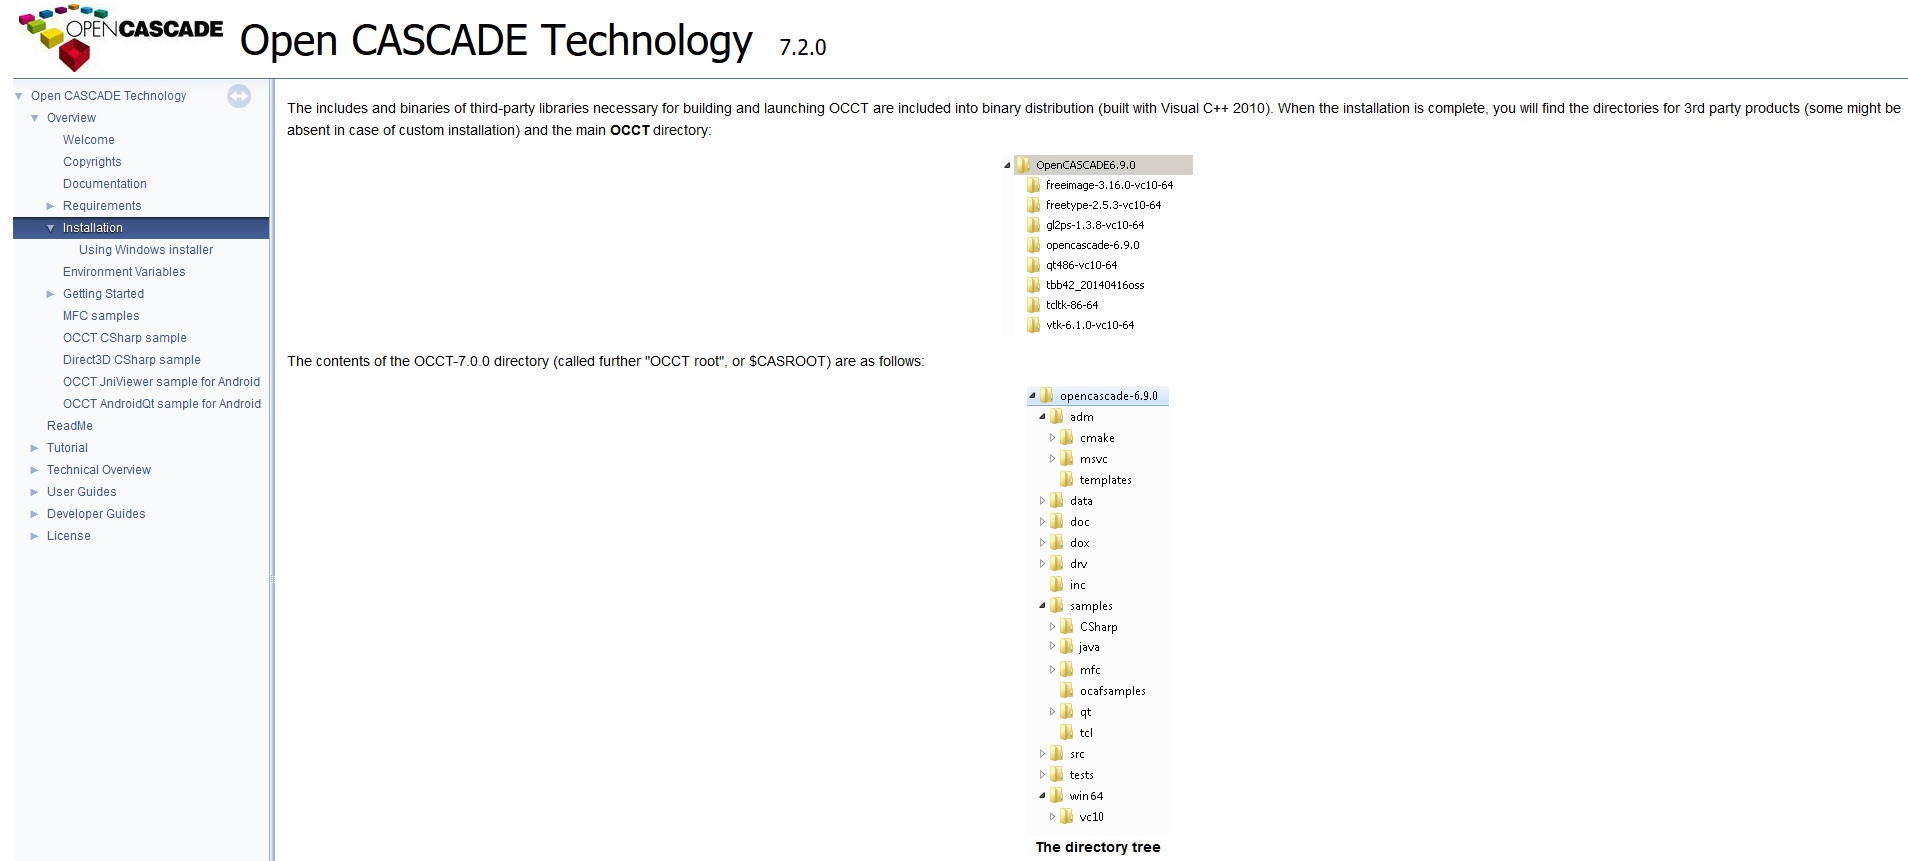Expand the Developer Guides arrow
This screenshot has width=1908, height=861.
35,514
